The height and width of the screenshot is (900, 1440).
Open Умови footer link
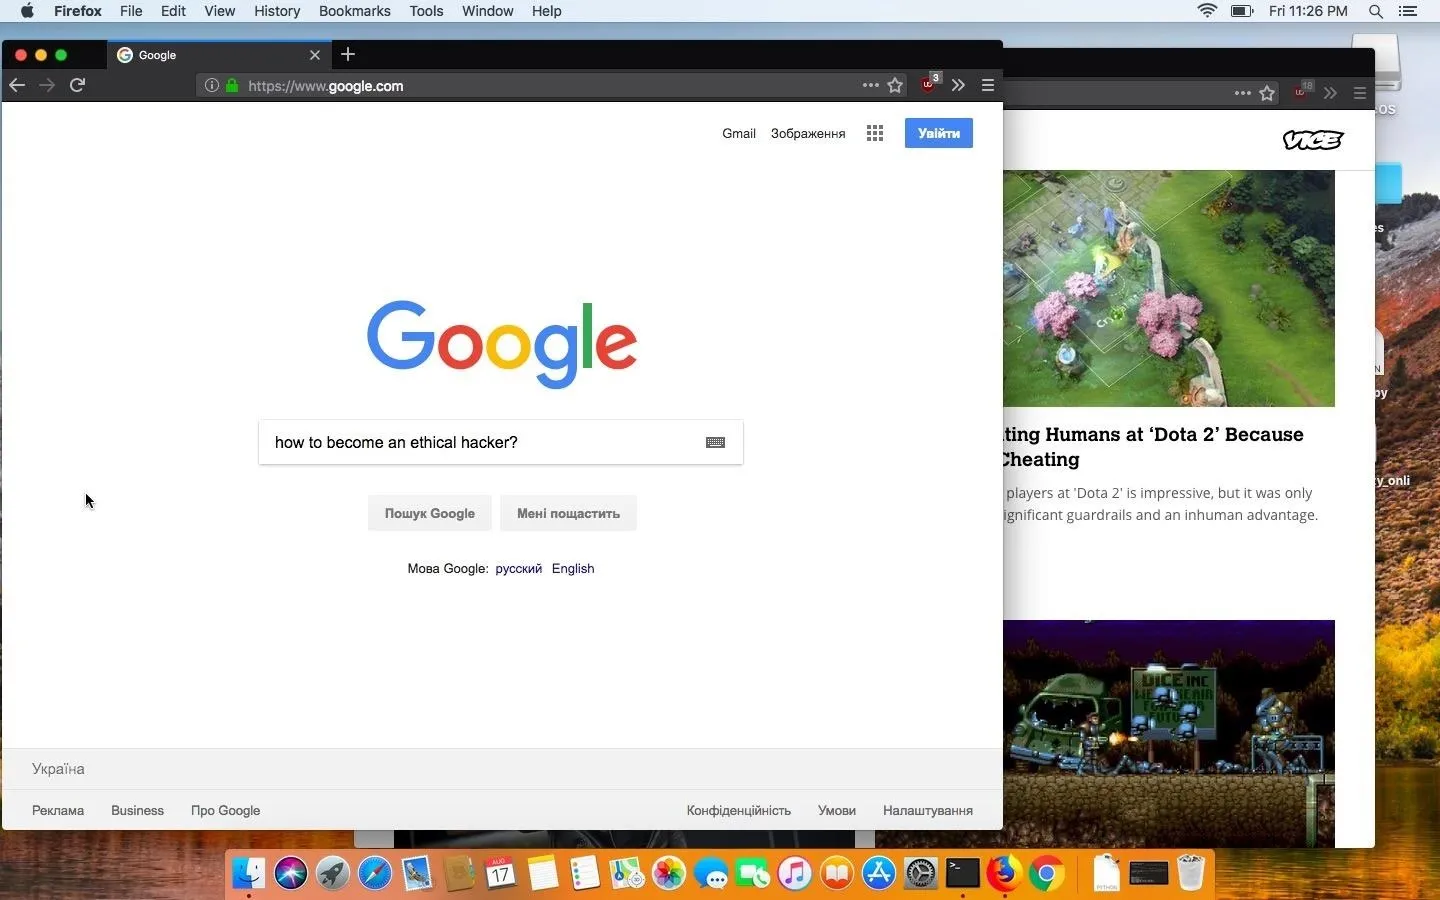click(837, 810)
